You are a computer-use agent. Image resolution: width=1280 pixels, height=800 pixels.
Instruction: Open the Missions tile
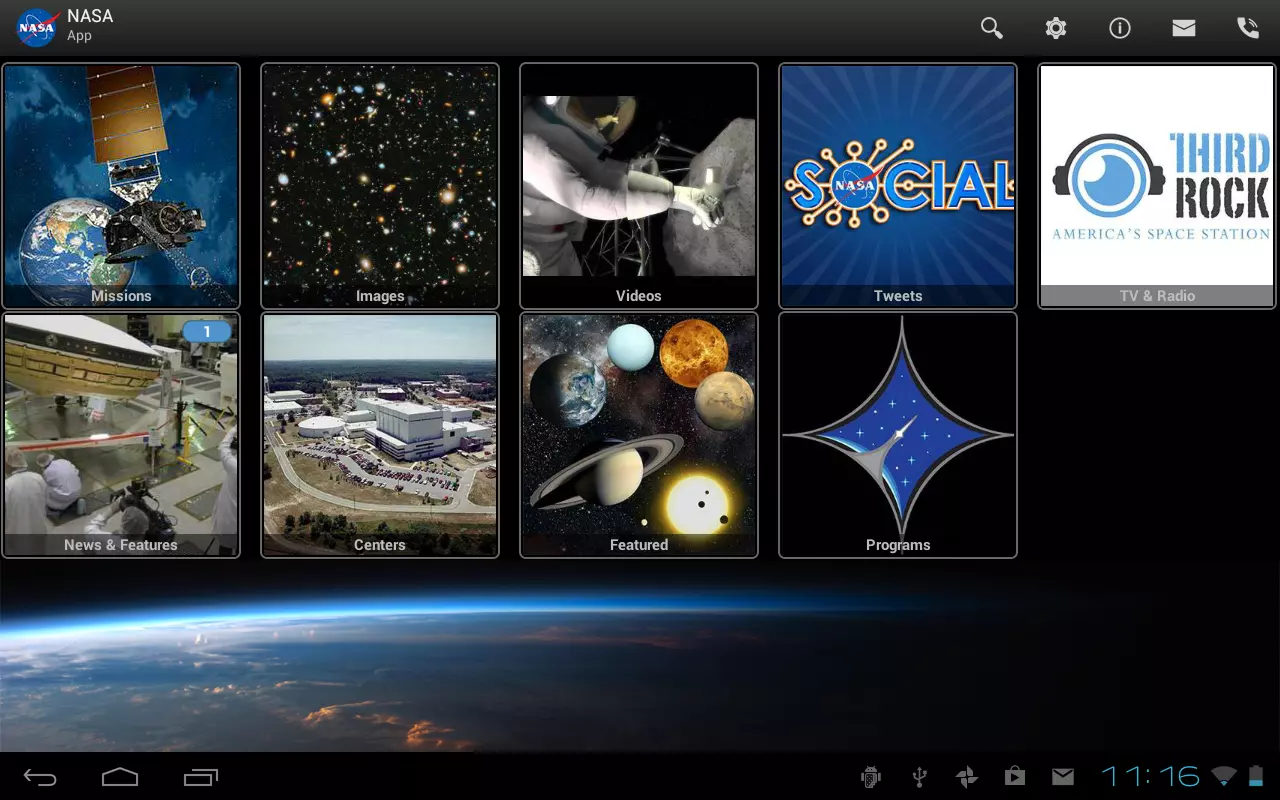pos(121,186)
